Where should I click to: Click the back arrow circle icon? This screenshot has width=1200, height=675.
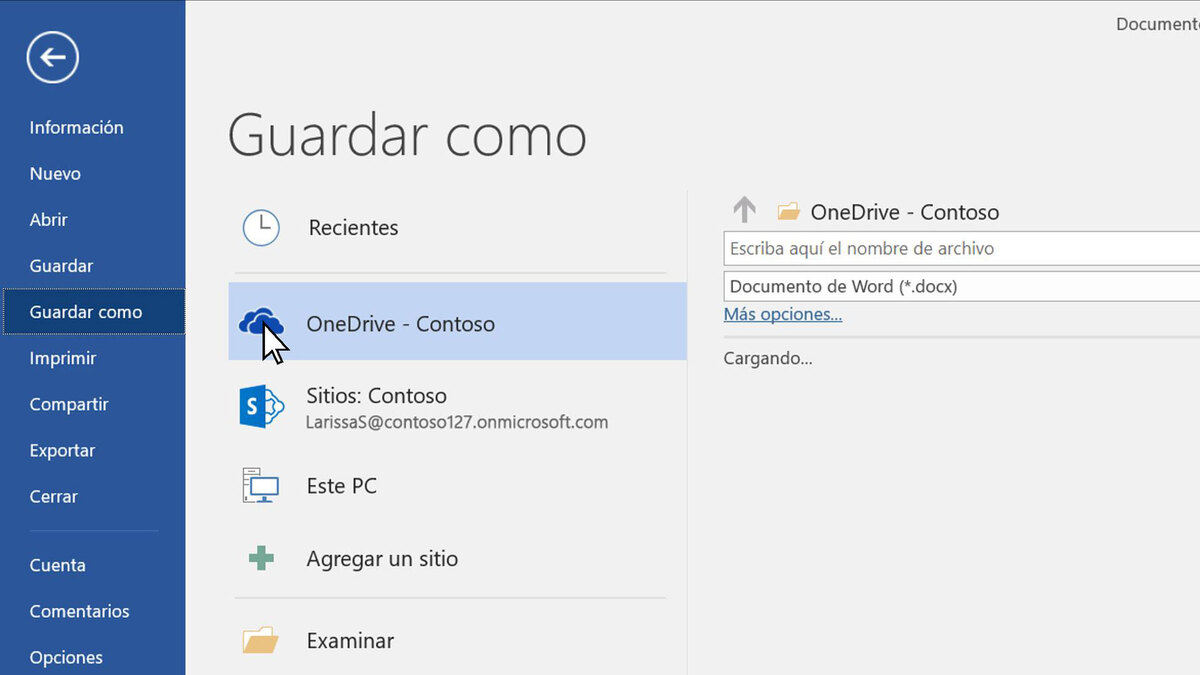tap(52, 57)
